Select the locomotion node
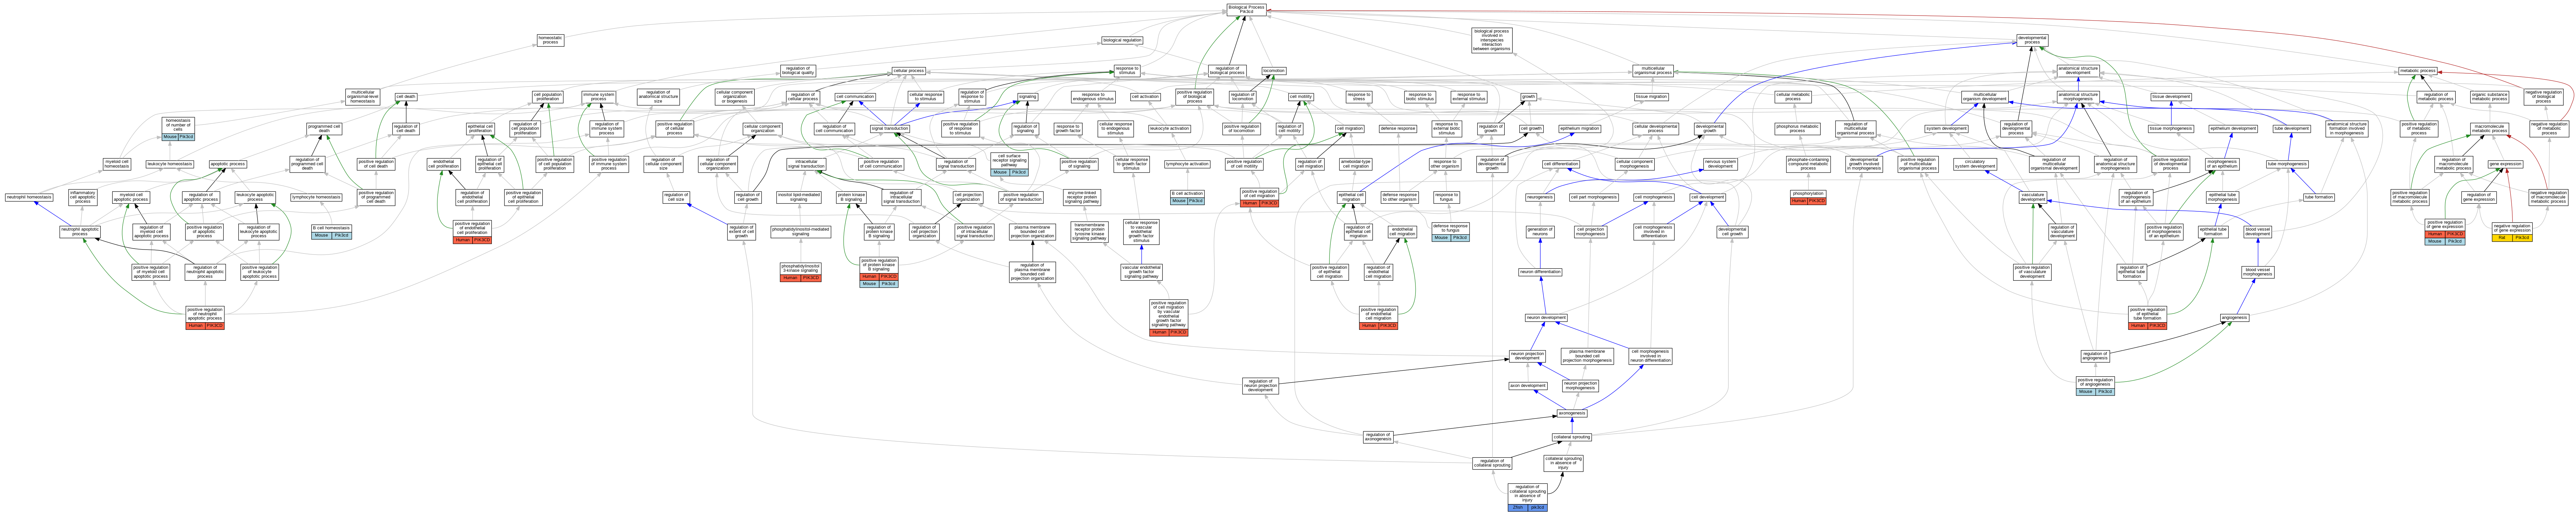 [1273, 71]
